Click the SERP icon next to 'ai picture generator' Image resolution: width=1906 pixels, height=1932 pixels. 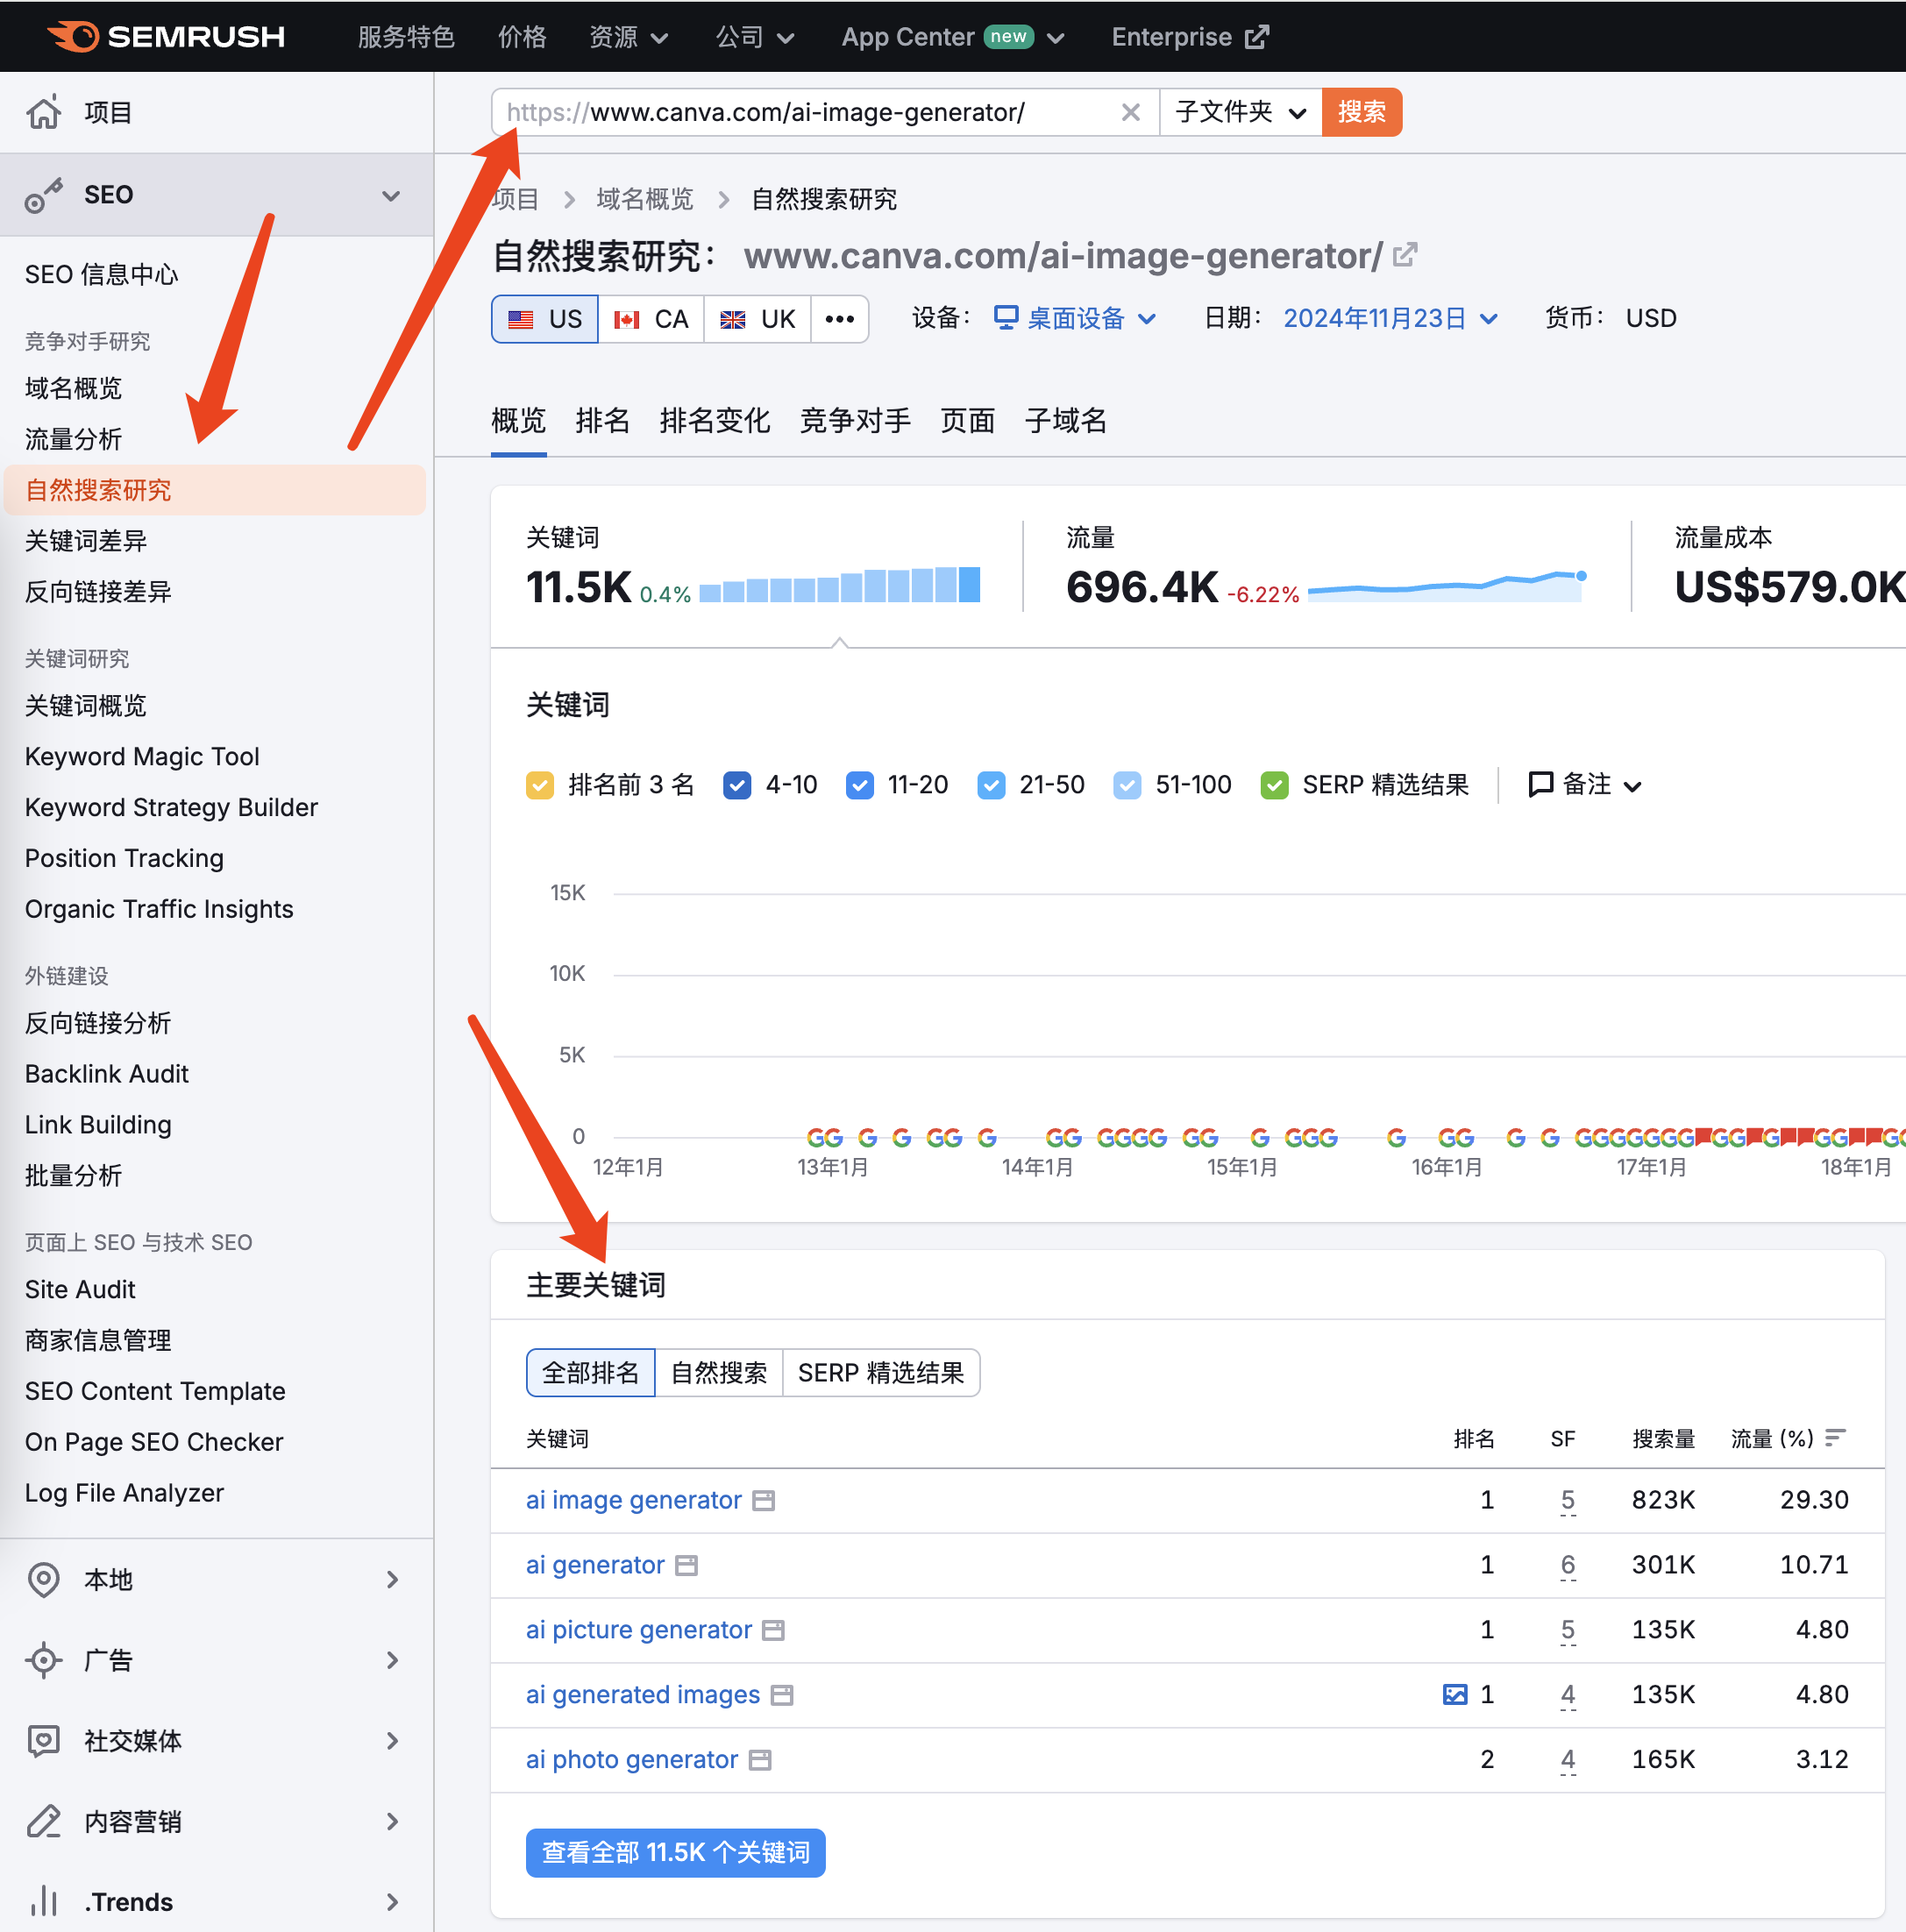(x=773, y=1630)
